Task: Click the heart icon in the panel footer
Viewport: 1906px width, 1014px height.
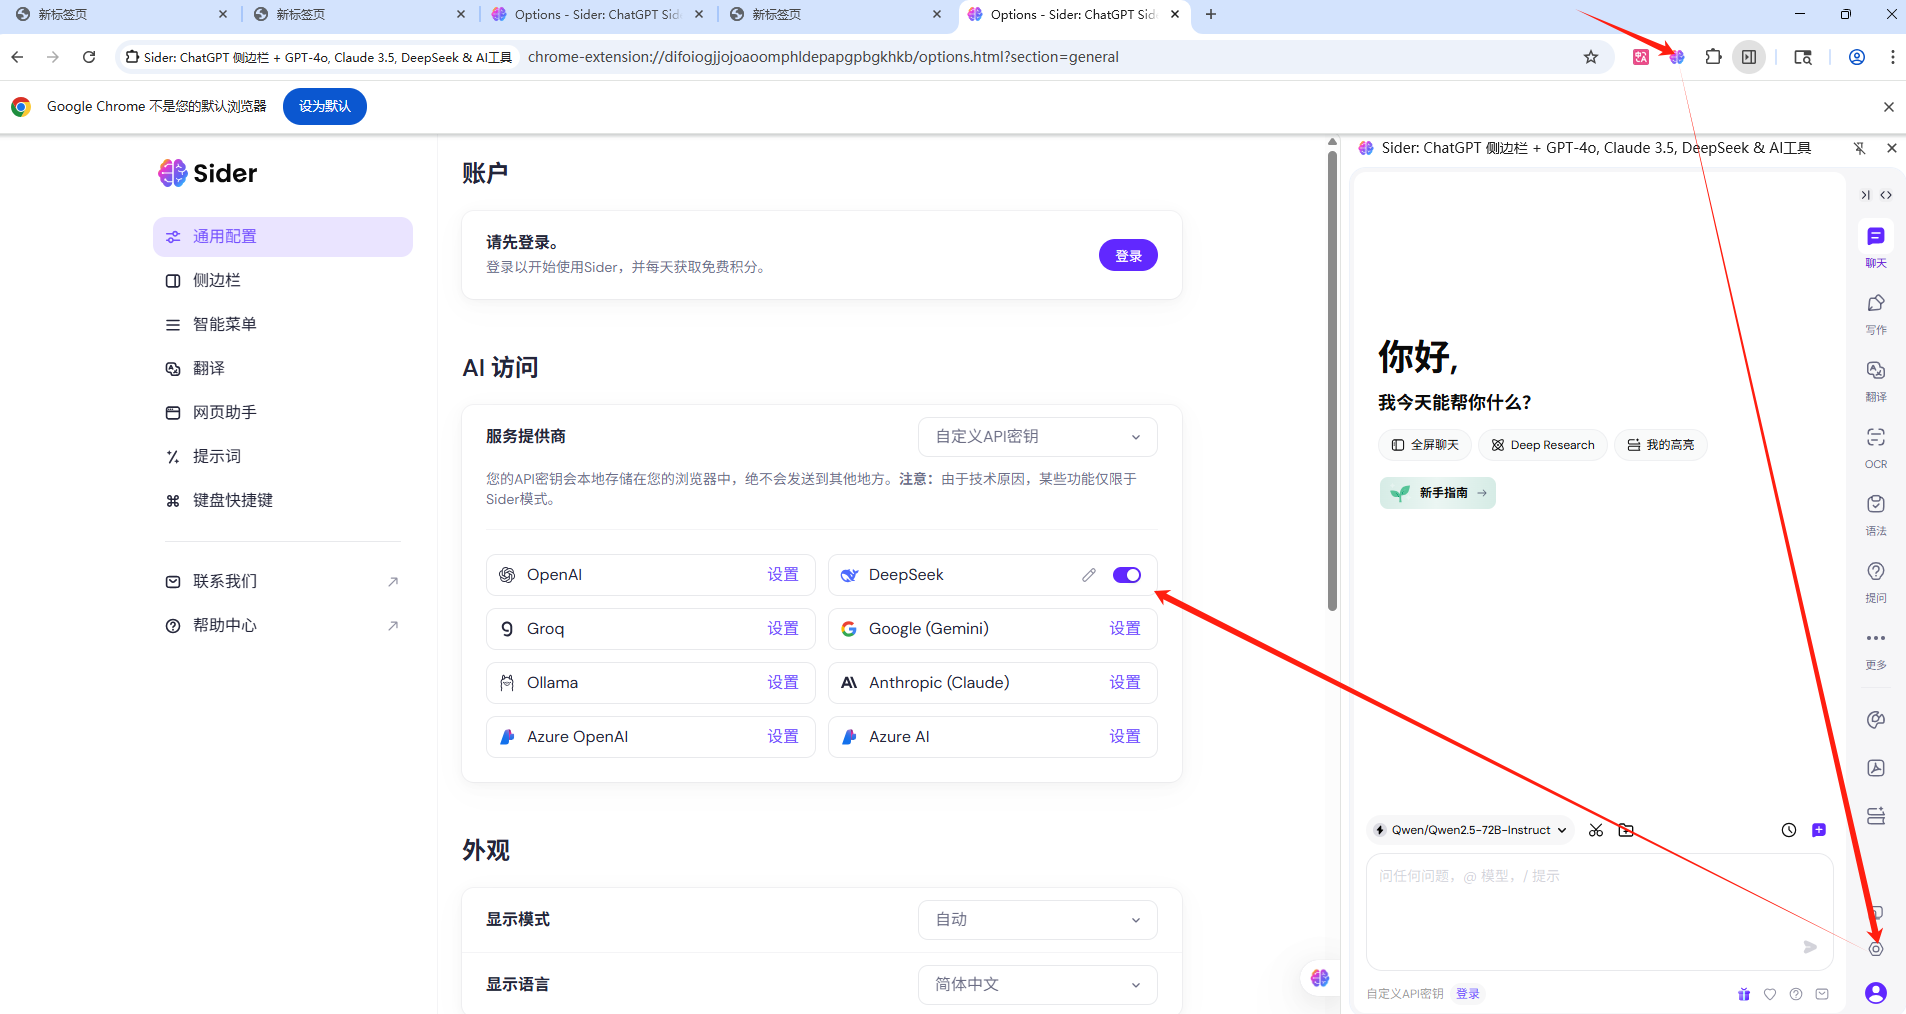Action: (x=1770, y=994)
